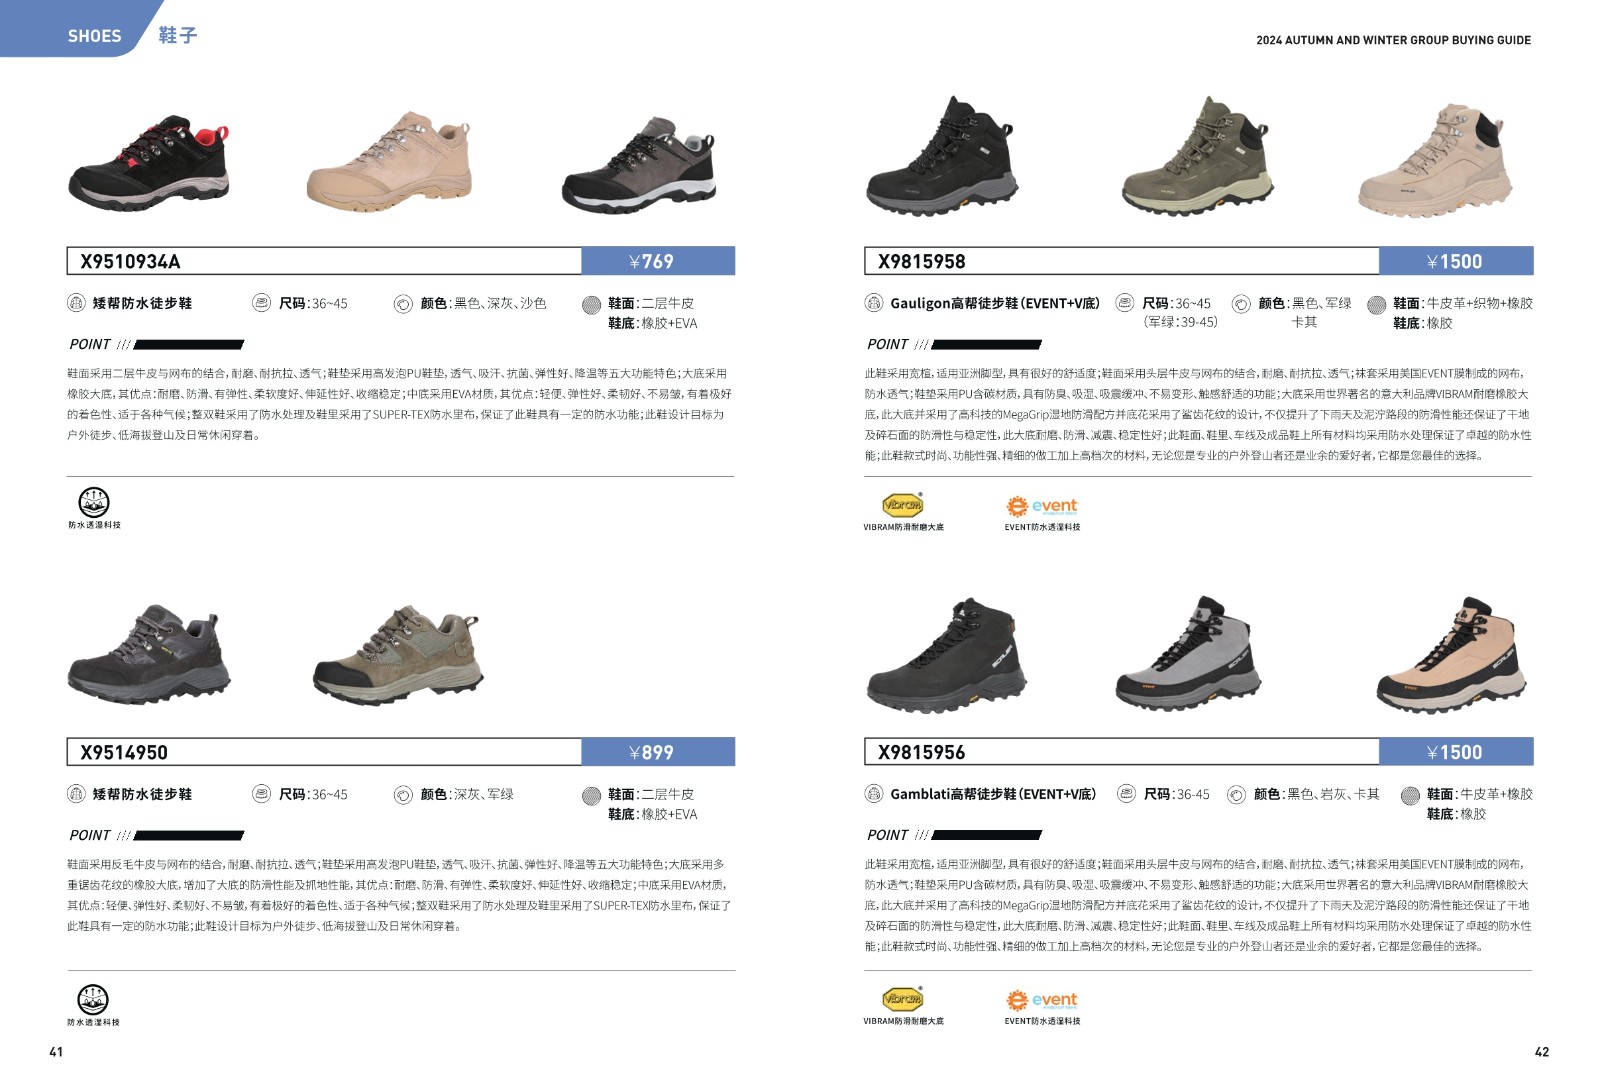The width and height of the screenshot is (1600, 1092).
Task: Click the X9815958 product code field
Action: [1122, 261]
